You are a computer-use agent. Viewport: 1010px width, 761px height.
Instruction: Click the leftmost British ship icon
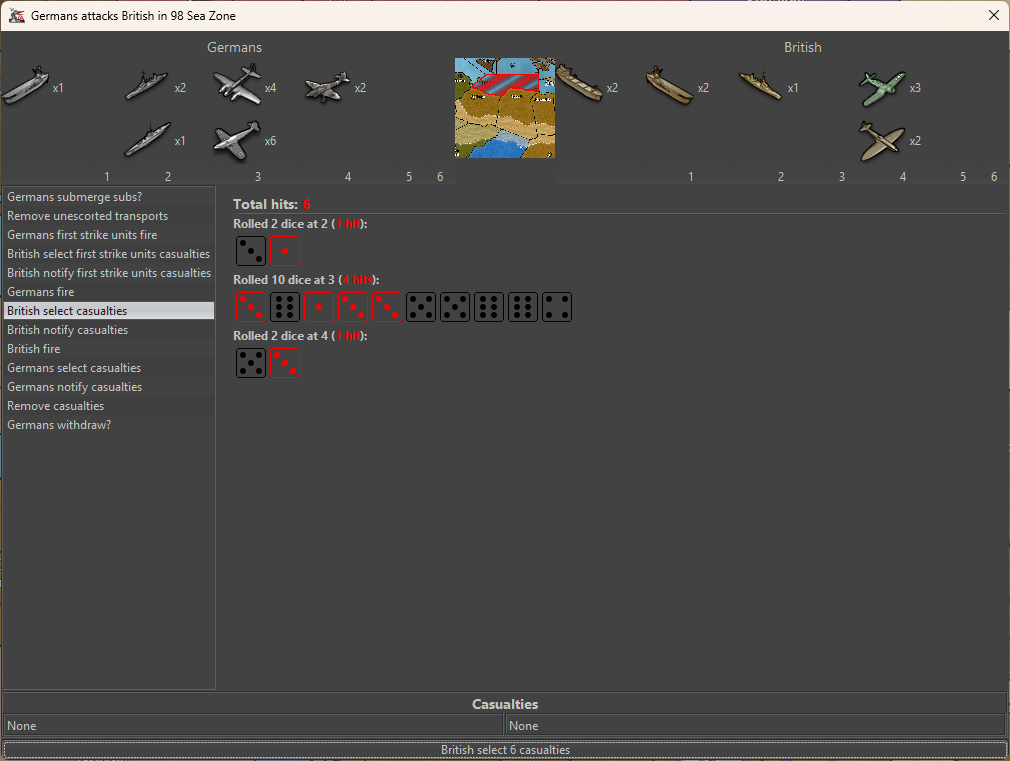[579, 86]
